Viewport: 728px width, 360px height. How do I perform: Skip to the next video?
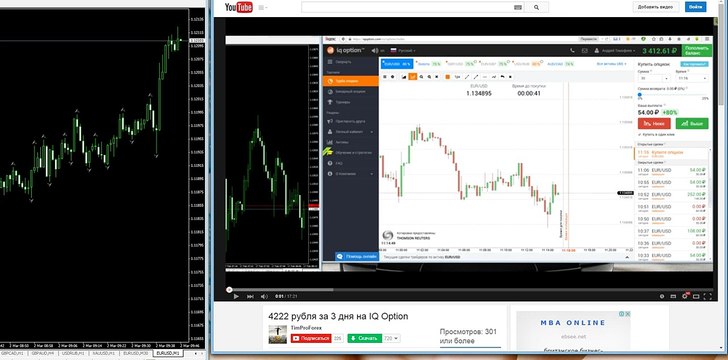click(250, 296)
